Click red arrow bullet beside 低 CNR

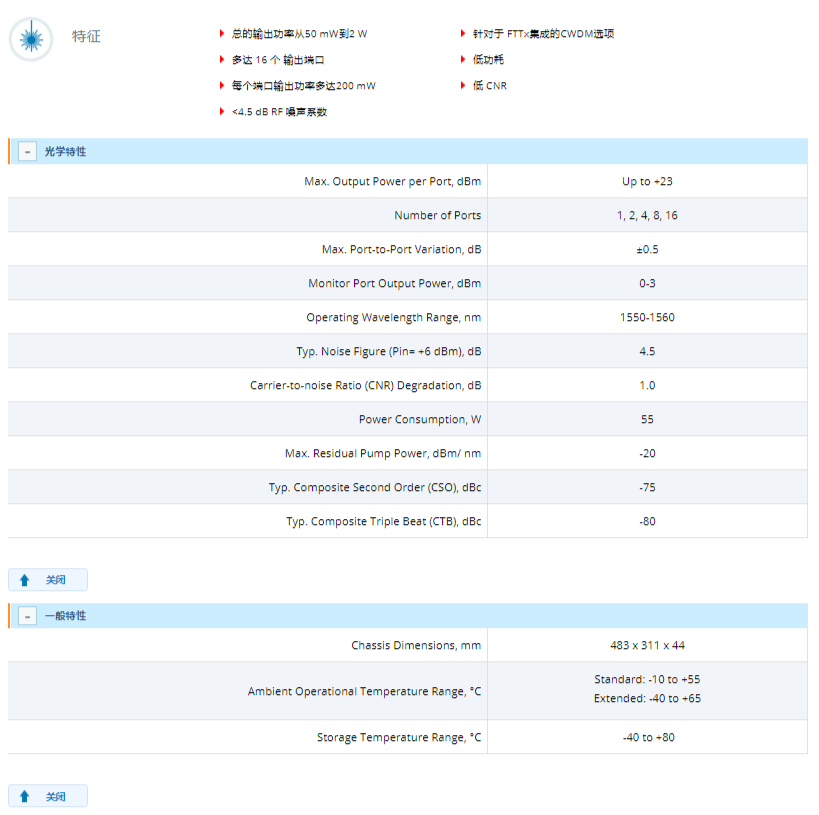pos(463,86)
